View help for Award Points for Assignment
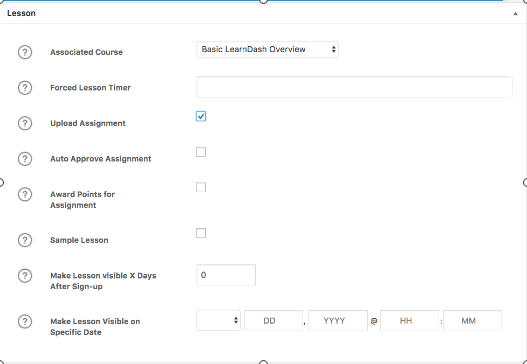This screenshot has width=527, height=364. [x=25, y=194]
